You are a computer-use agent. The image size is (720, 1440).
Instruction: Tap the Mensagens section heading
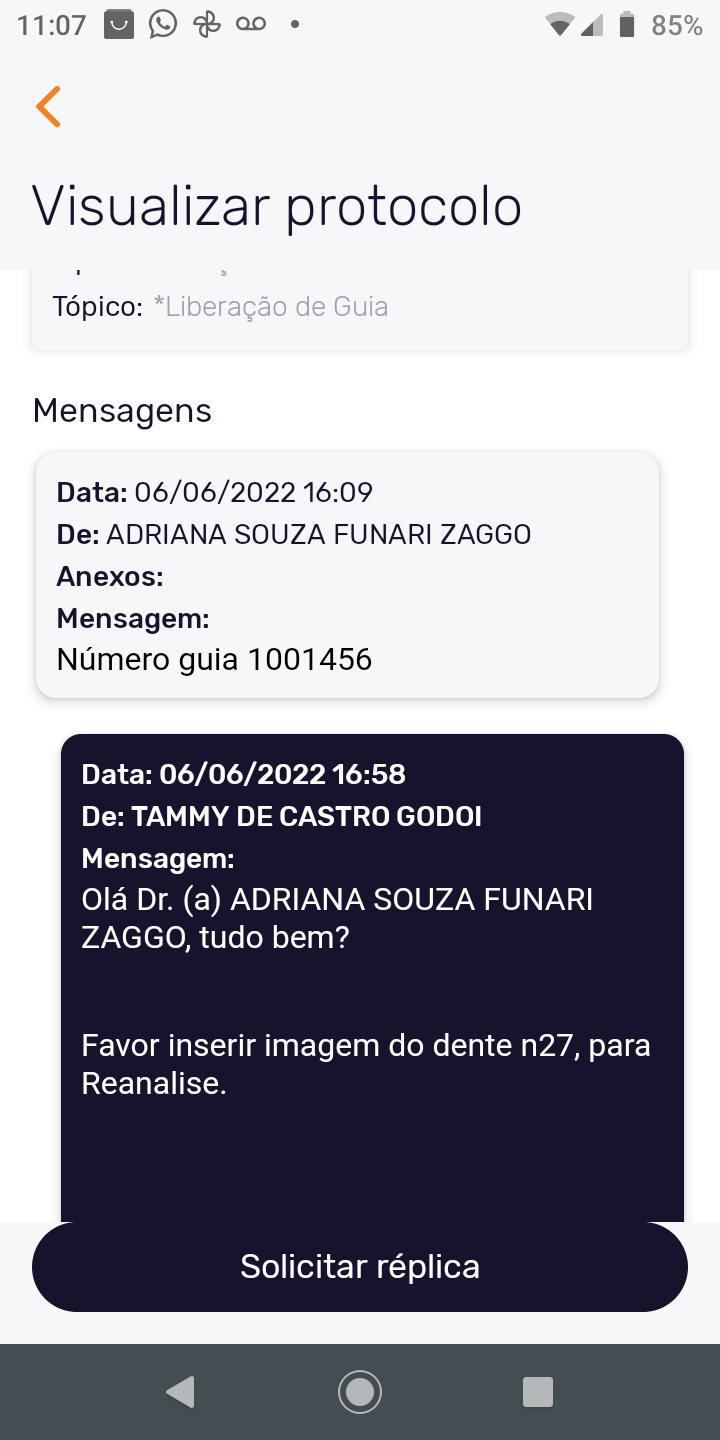pos(122,410)
